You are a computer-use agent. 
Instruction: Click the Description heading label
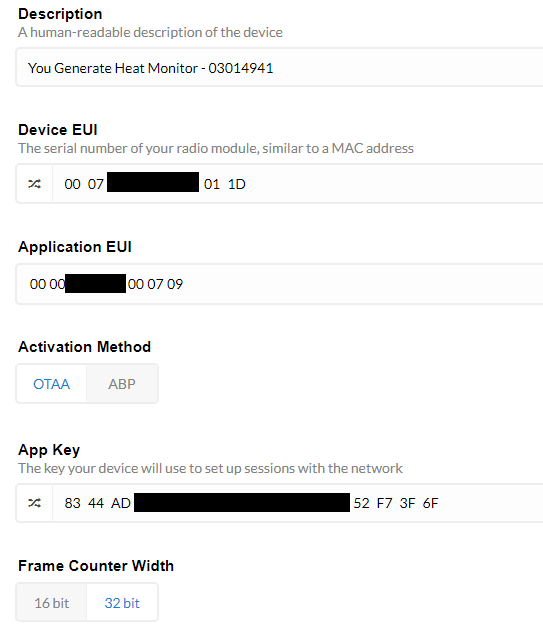click(60, 14)
